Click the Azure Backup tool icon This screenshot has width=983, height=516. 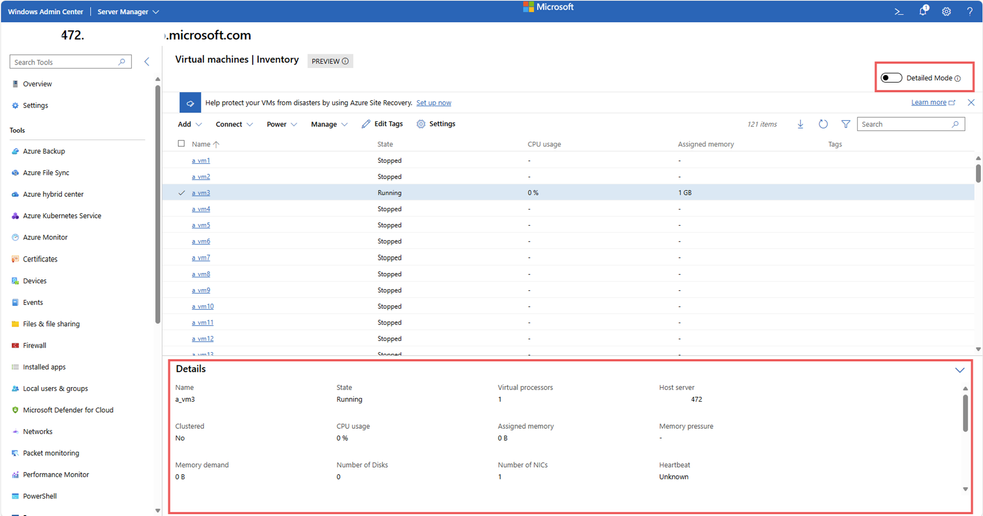(x=15, y=151)
